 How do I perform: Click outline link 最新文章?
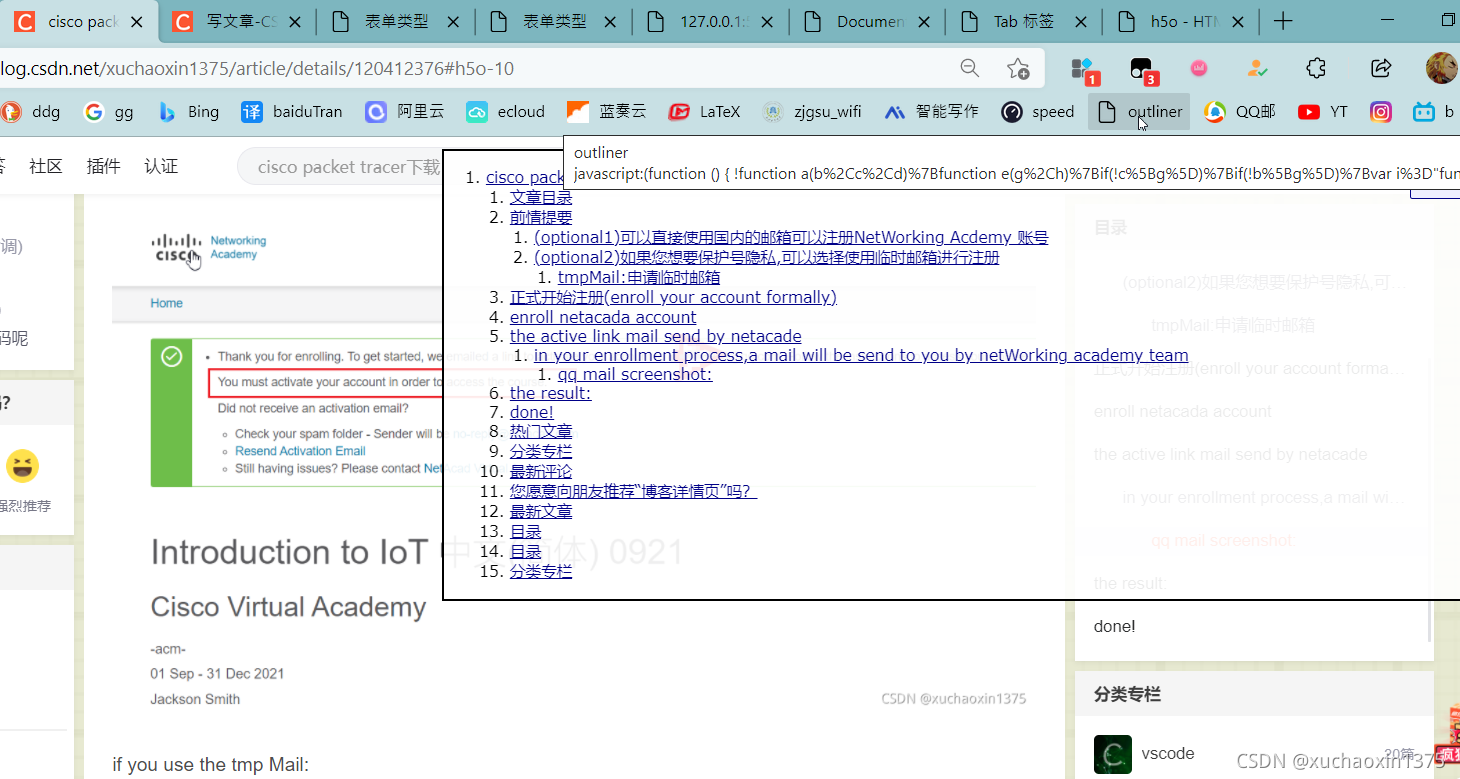(x=541, y=511)
